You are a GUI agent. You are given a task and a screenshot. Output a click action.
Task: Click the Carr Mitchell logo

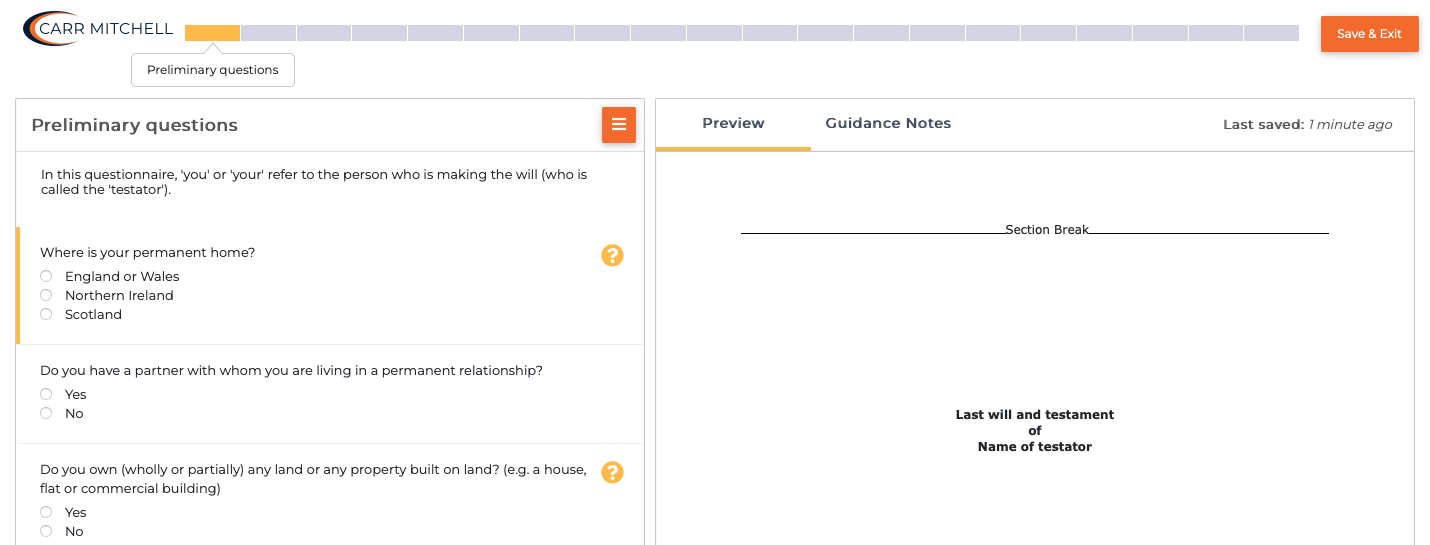pyautogui.click(x=98, y=29)
